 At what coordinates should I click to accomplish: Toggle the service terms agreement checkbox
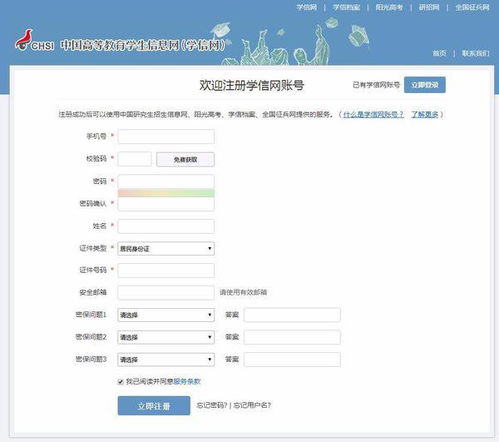tap(121, 382)
